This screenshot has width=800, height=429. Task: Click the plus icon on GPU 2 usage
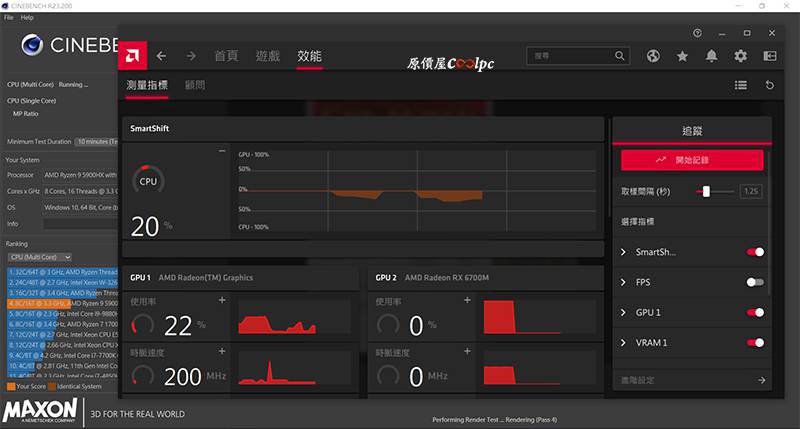pyautogui.click(x=467, y=300)
